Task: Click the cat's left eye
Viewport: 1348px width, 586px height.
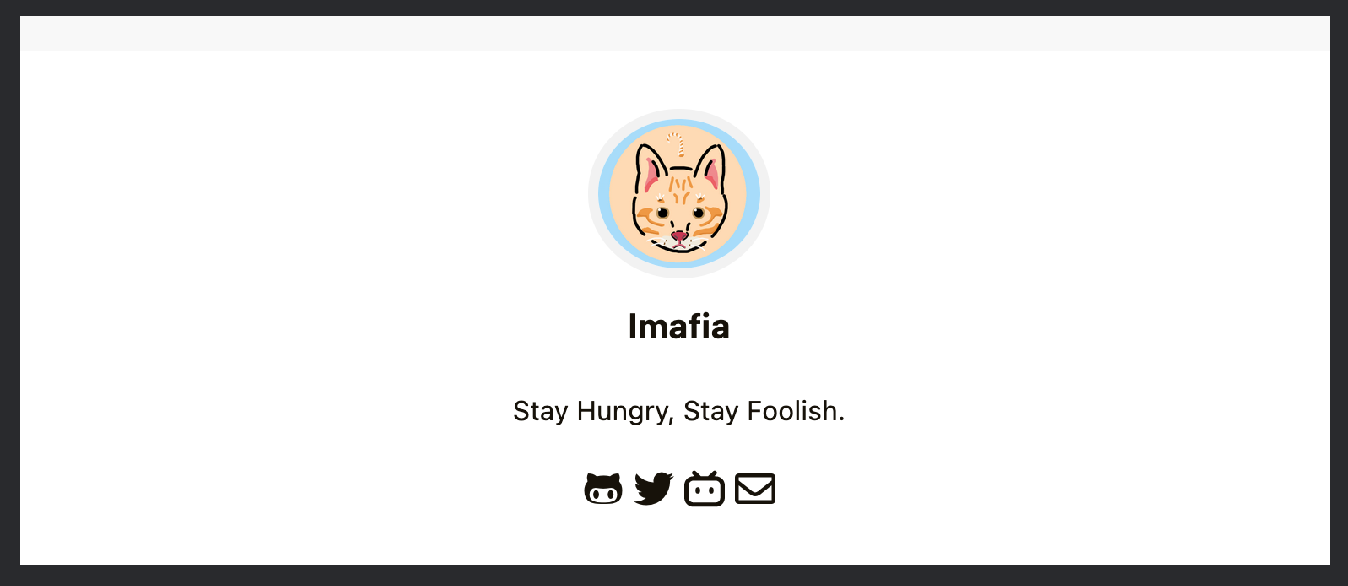Action: [662, 212]
